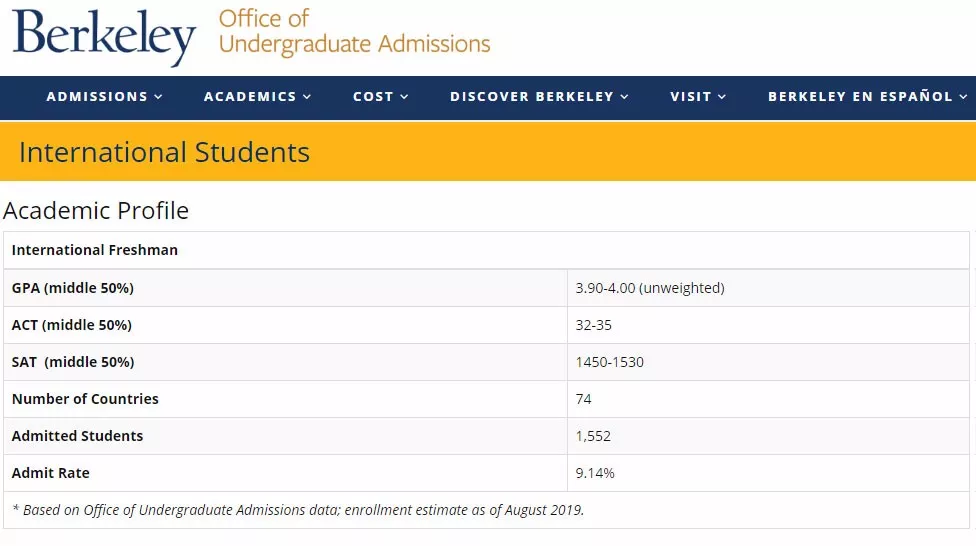Select the 9.14% admit rate value

tap(595, 473)
